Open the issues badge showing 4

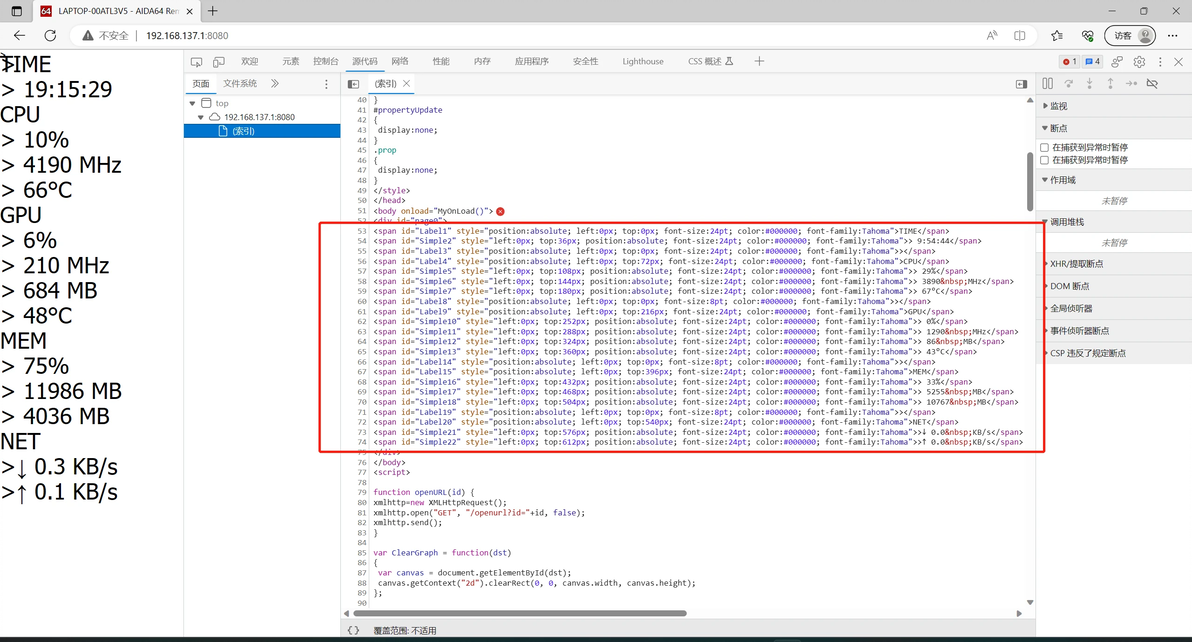pyautogui.click(x=1092, y=62)
